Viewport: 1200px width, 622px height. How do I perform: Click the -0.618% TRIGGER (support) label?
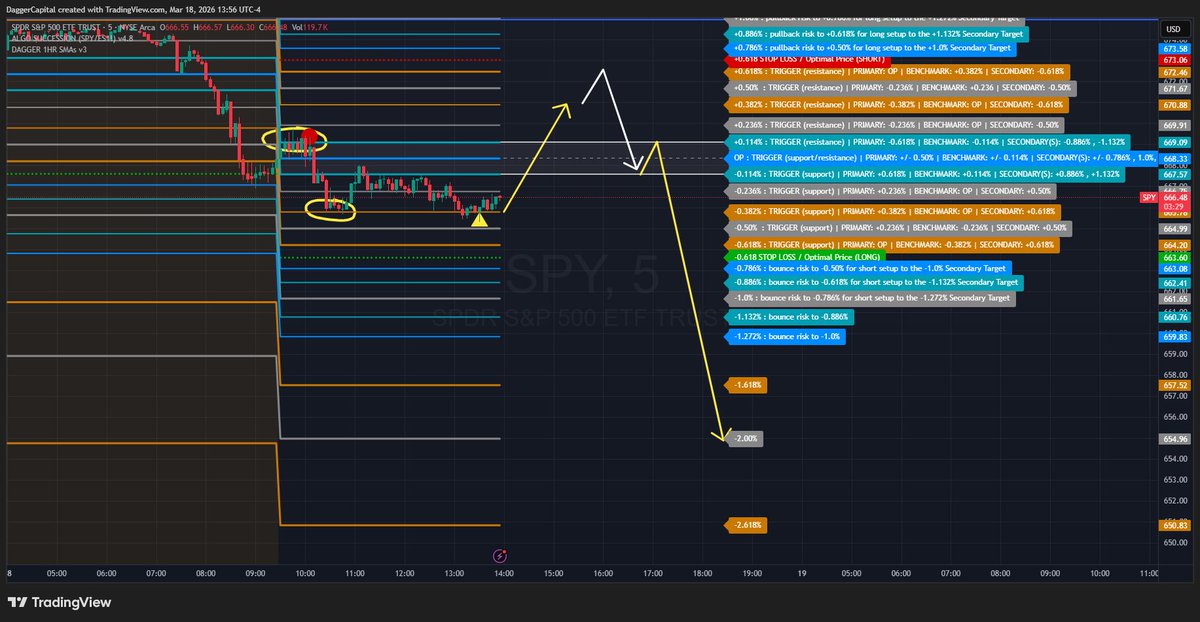pos(893,244)
